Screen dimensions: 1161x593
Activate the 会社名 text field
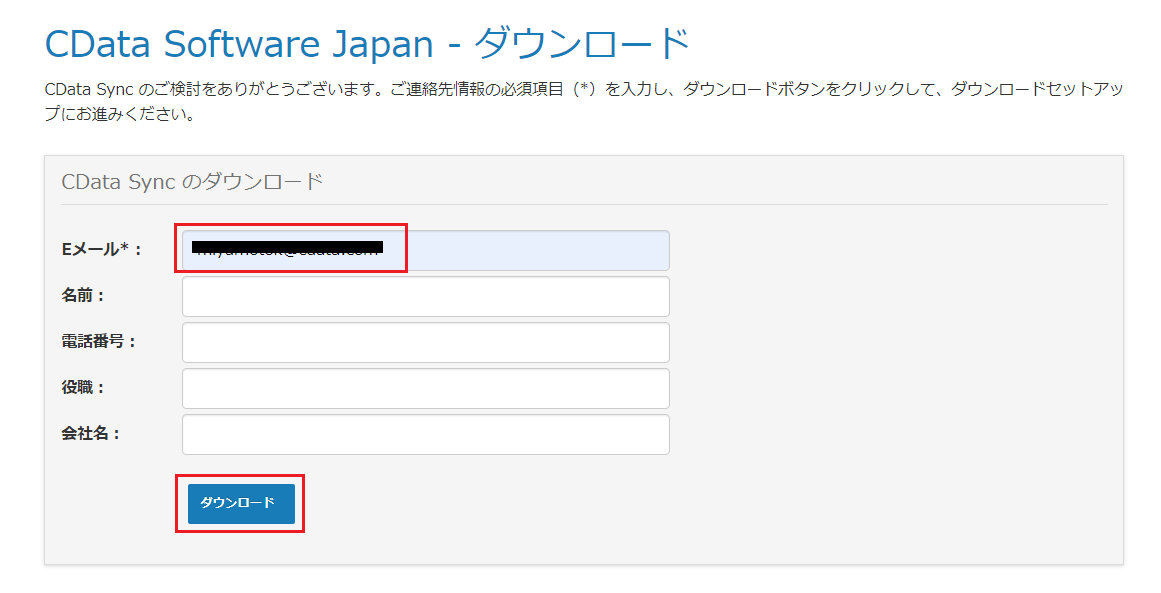[x=426, y=434]
